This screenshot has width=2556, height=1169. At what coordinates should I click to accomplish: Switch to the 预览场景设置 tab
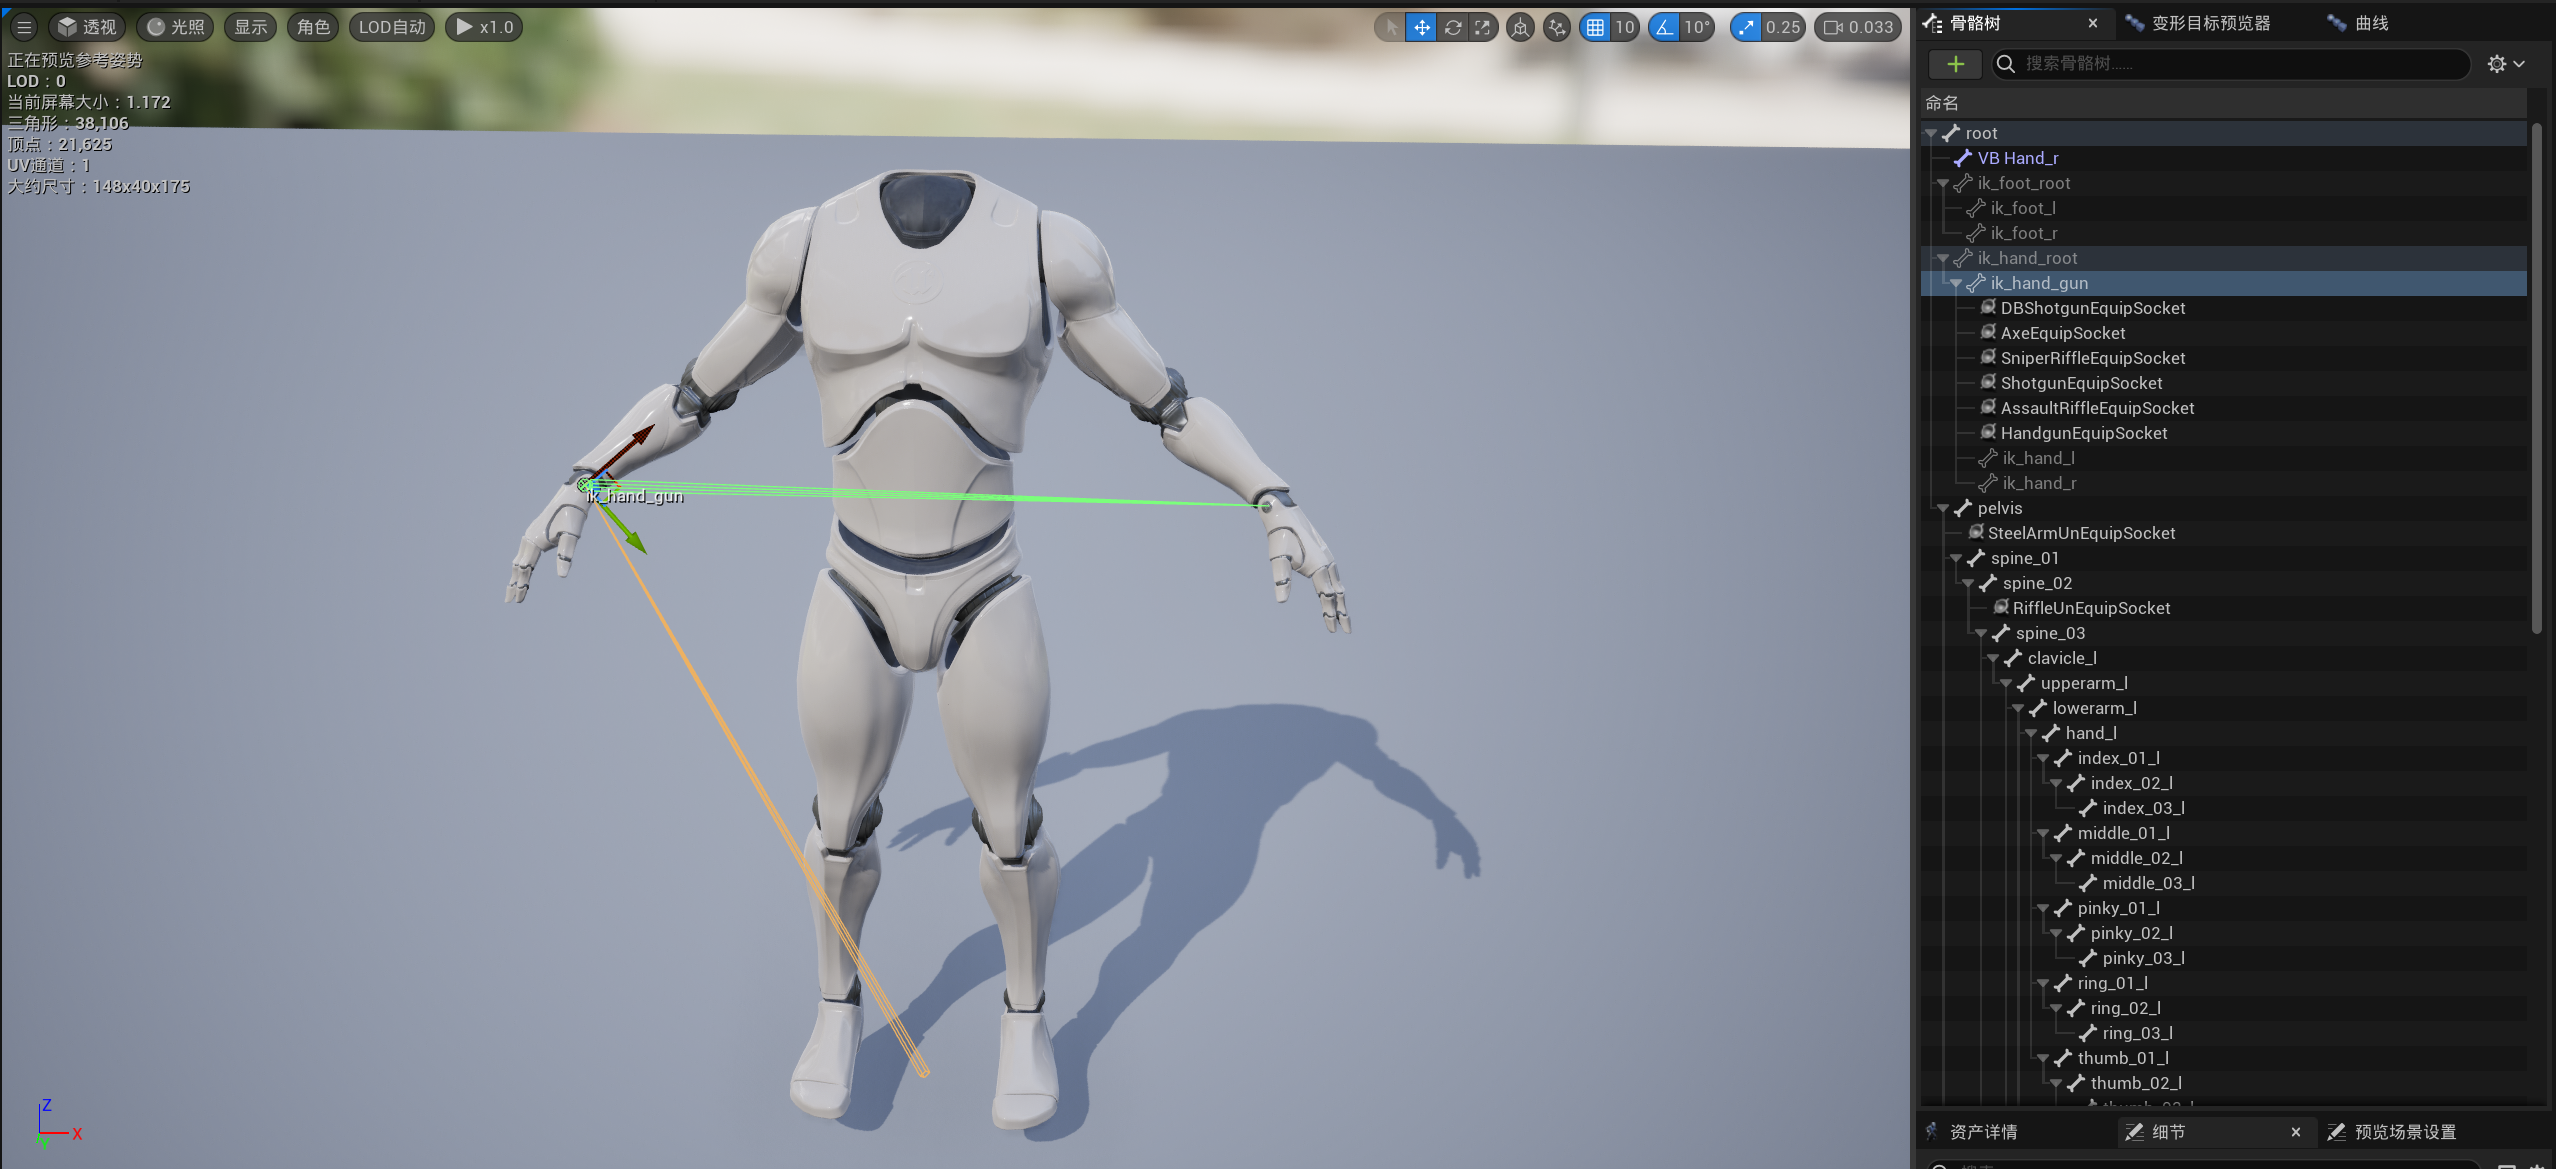pyautogui.click(x=2405, y=1131)
